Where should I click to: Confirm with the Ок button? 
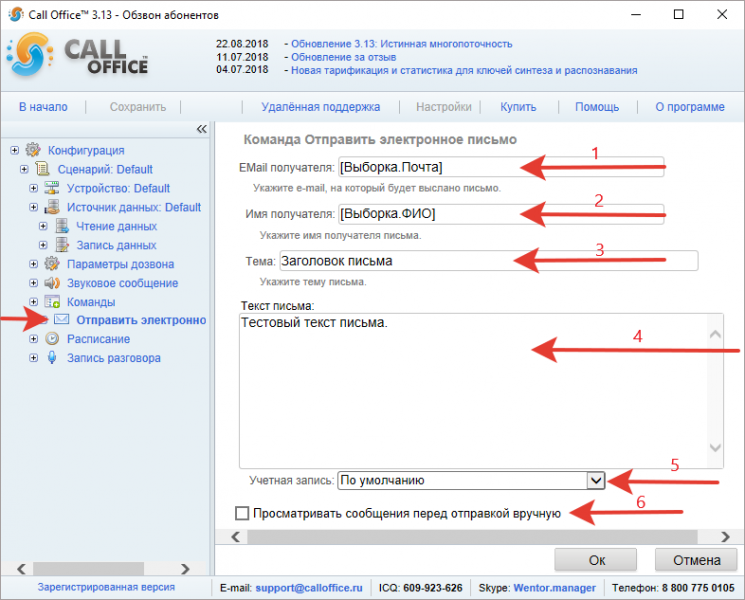click(596, 560)
